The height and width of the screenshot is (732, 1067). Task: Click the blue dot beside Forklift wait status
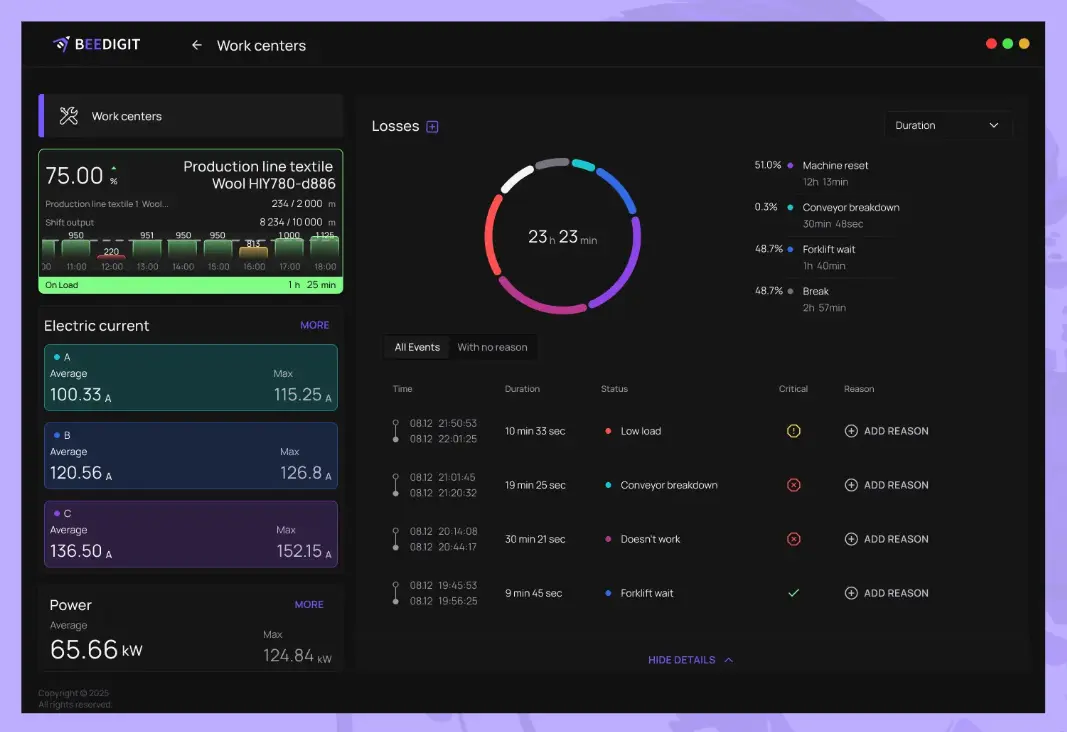[608, 593]
